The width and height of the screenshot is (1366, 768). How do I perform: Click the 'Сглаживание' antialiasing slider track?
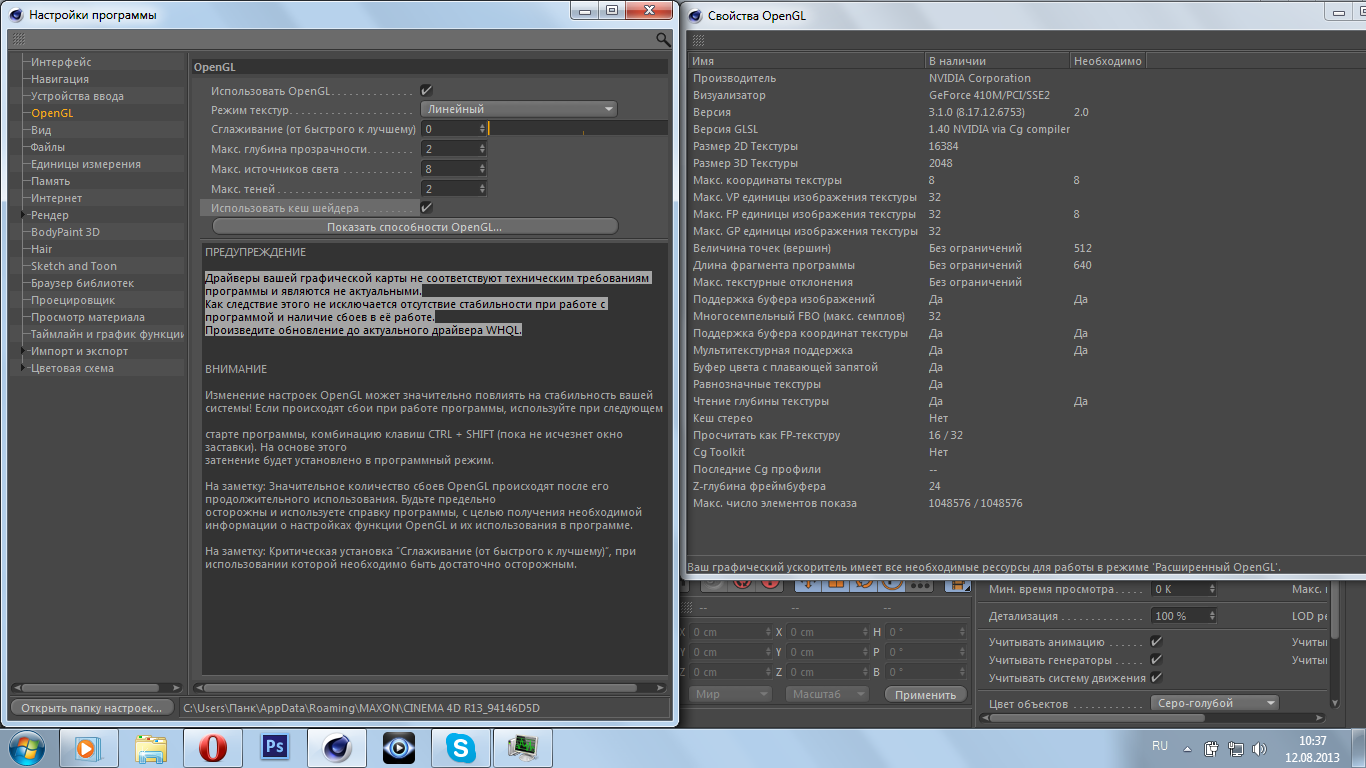click(578, 128)
